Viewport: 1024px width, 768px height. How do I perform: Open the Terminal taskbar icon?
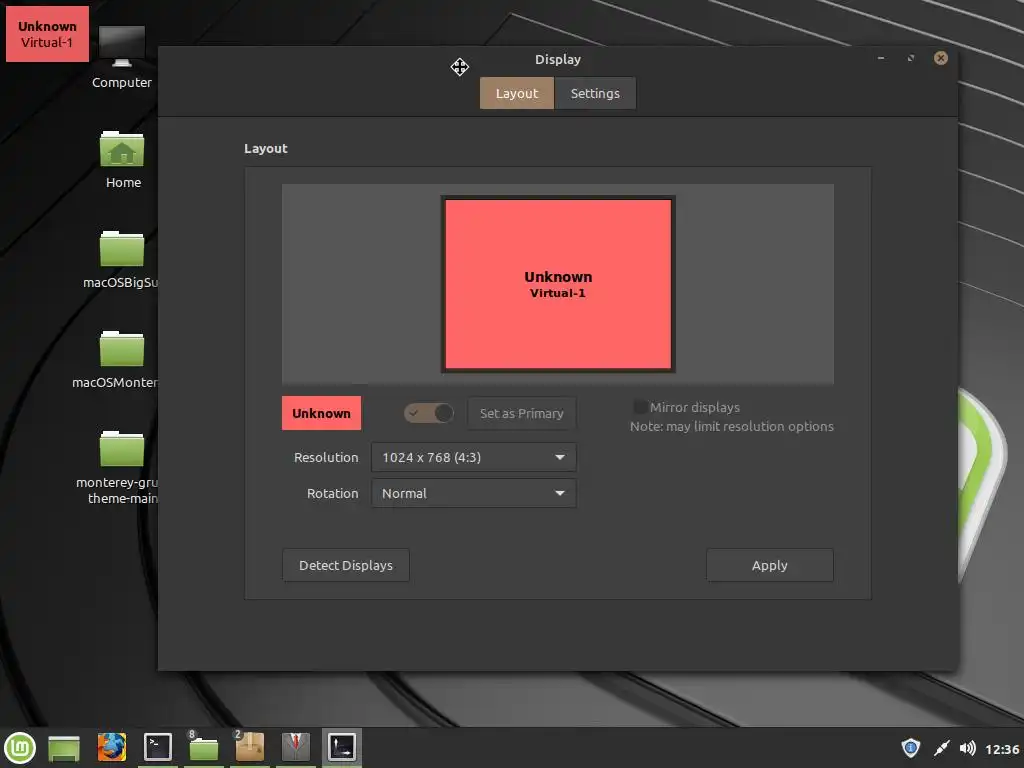[157, 748]
